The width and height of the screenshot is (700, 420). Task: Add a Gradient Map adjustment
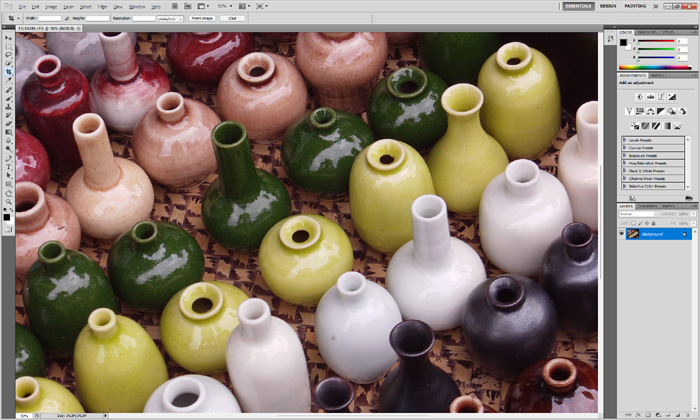click(667, 126)
